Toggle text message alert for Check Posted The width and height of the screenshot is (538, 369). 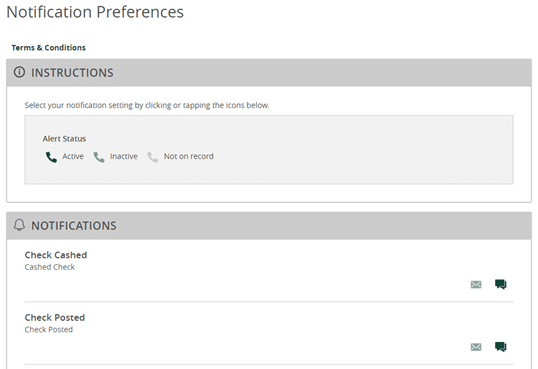pyautogui.click(x=501, y=347)
